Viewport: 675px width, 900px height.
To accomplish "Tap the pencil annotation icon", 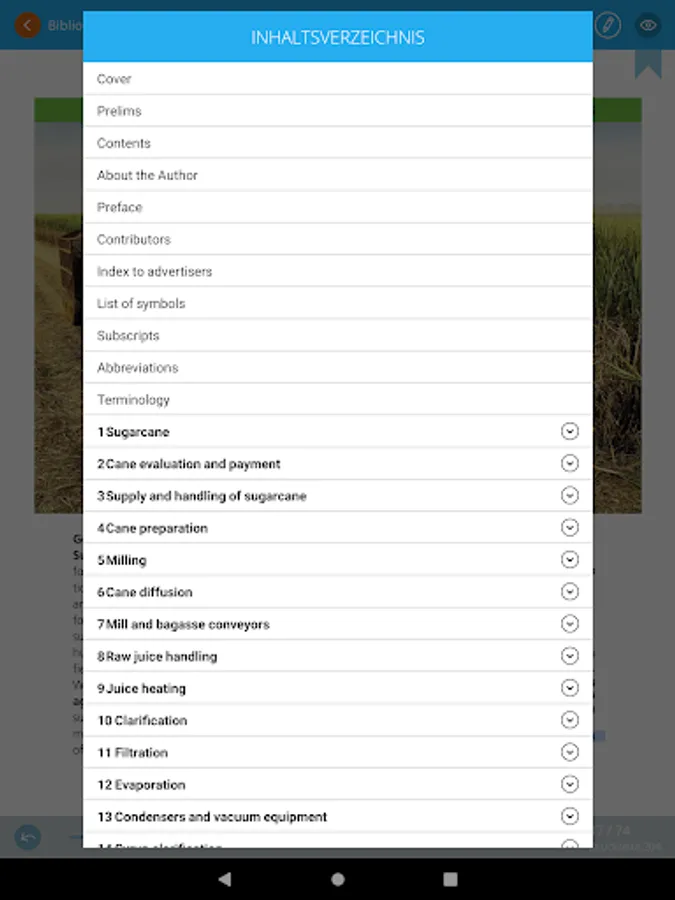I will [x=607, y=25].
